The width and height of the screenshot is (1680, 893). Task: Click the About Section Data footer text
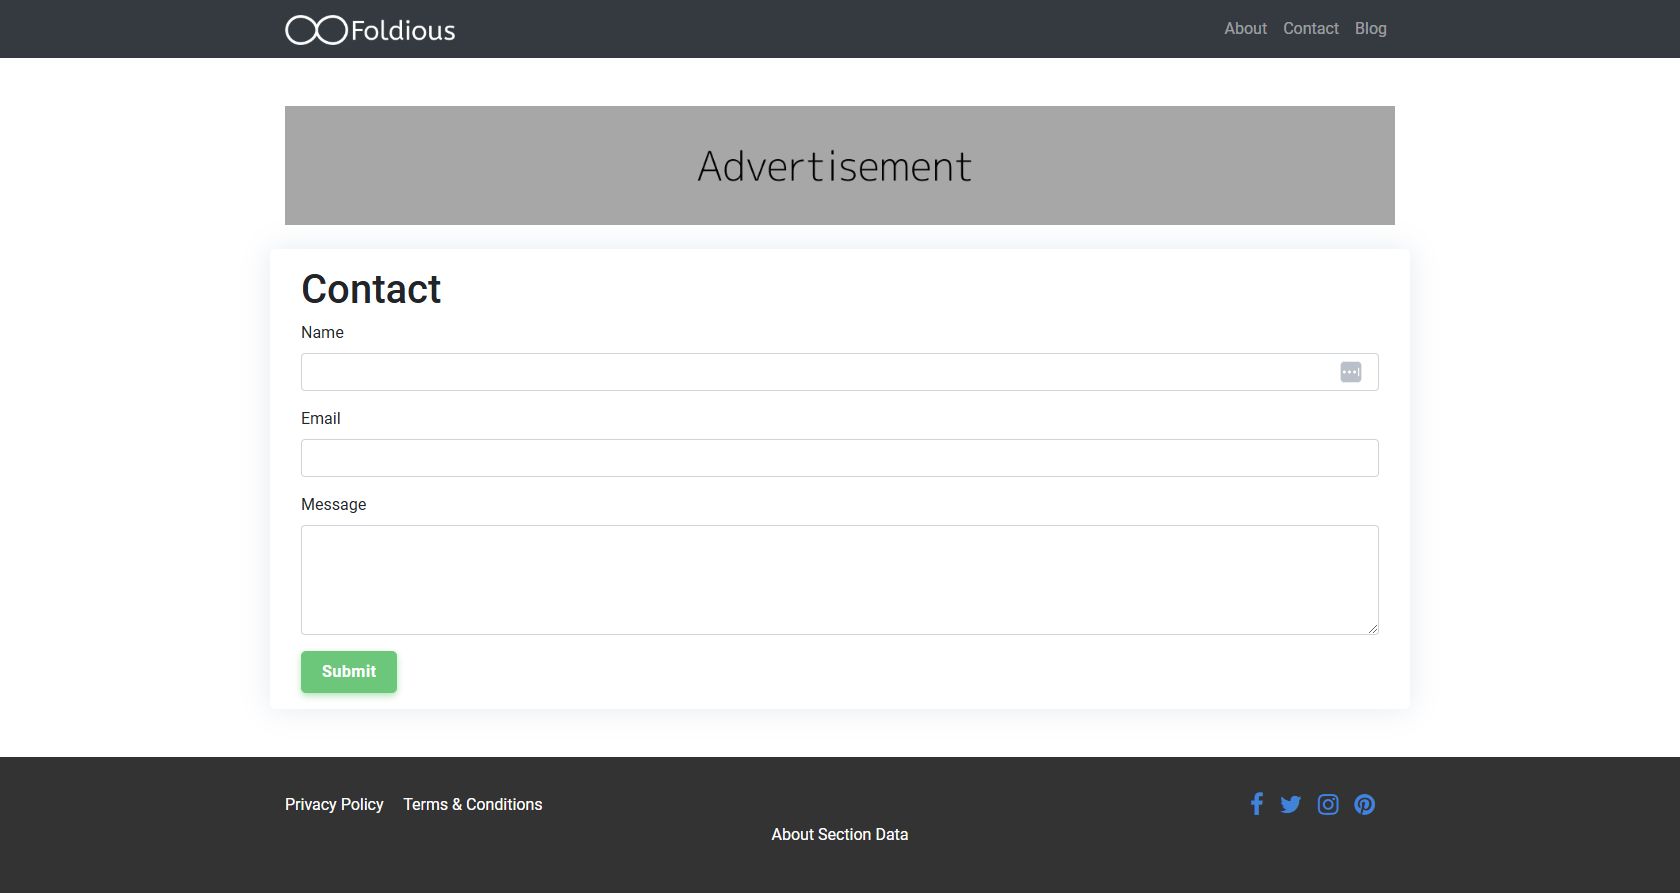[x=840, y=835]
